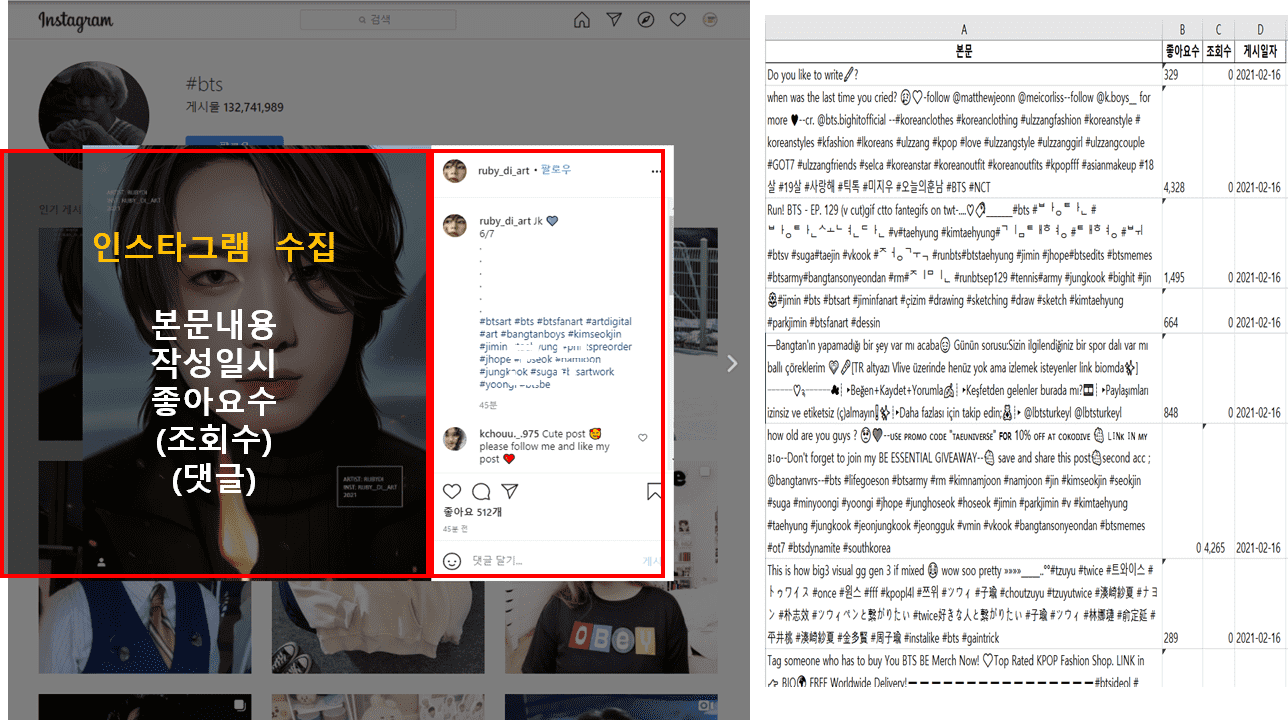The width and height of the screenshot is (1288, 720).
Task: Select the likes cell showing 664
Action: coord(1182,311)
